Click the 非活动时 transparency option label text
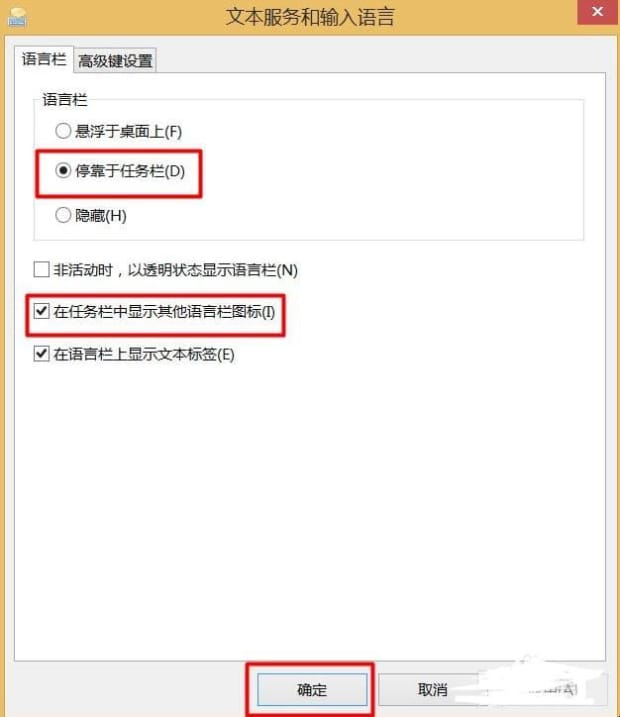Image resolution: width=620 pixels, height=717 pixels. click(176, 270)
